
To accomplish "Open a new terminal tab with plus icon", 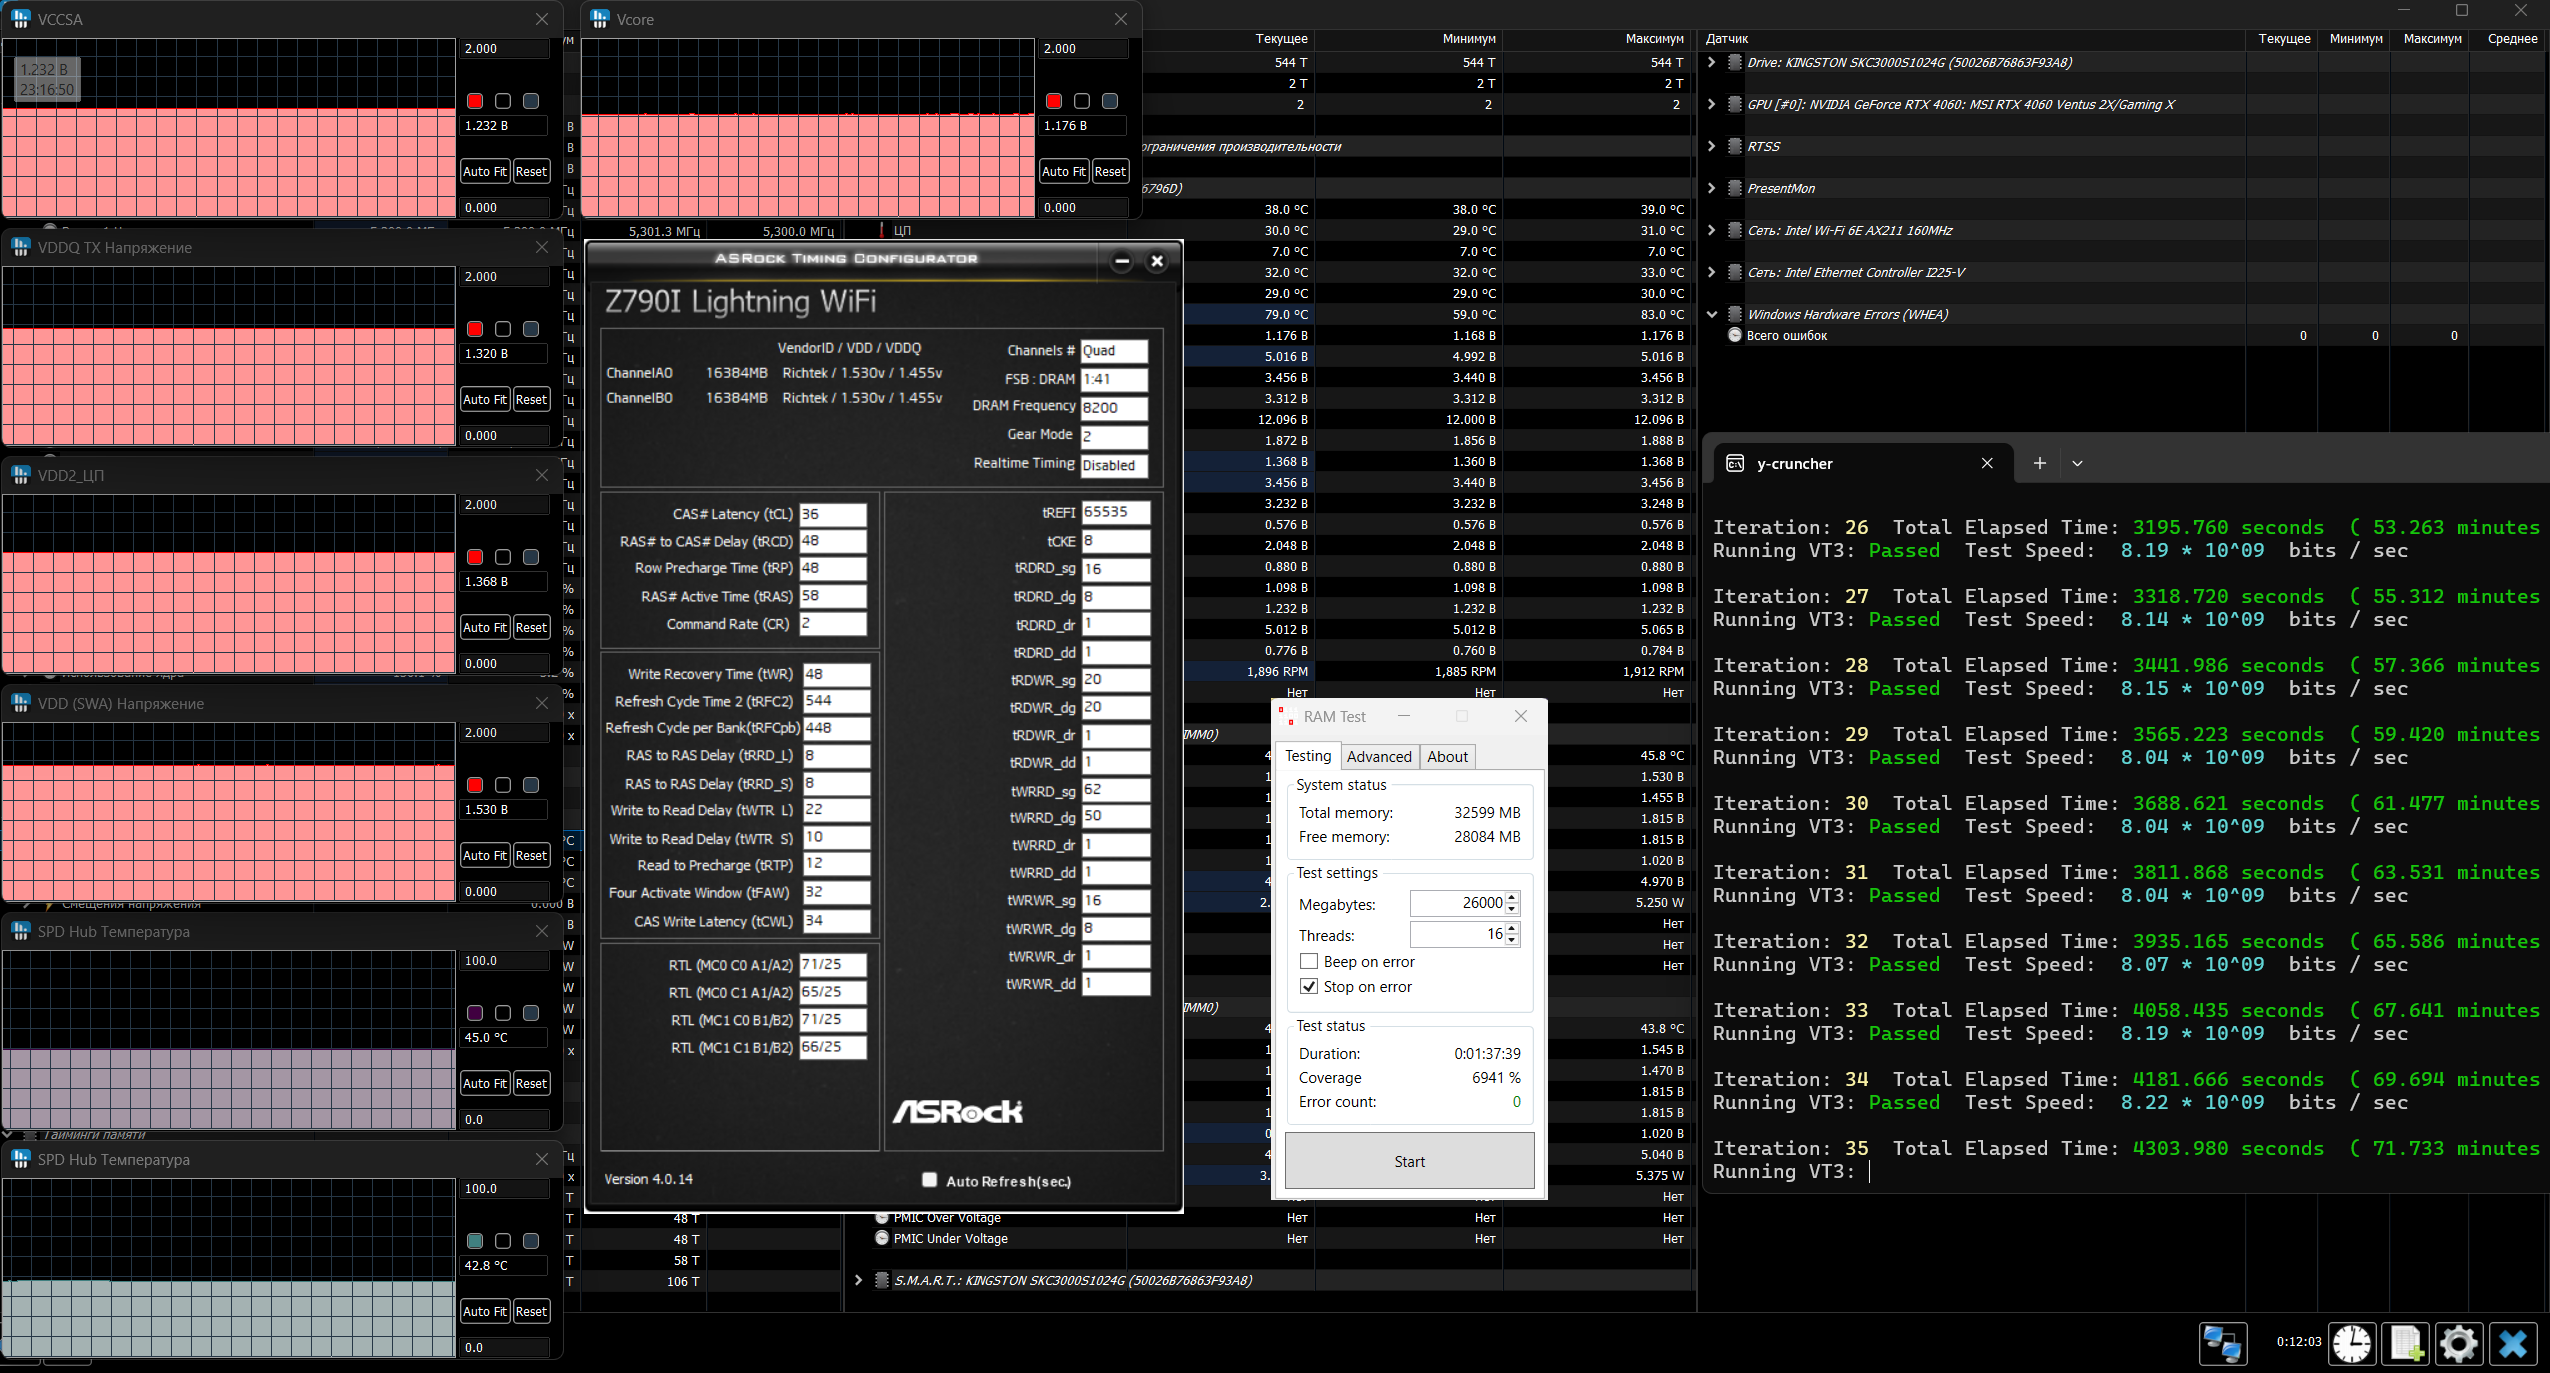I will tap(2040, 463).
